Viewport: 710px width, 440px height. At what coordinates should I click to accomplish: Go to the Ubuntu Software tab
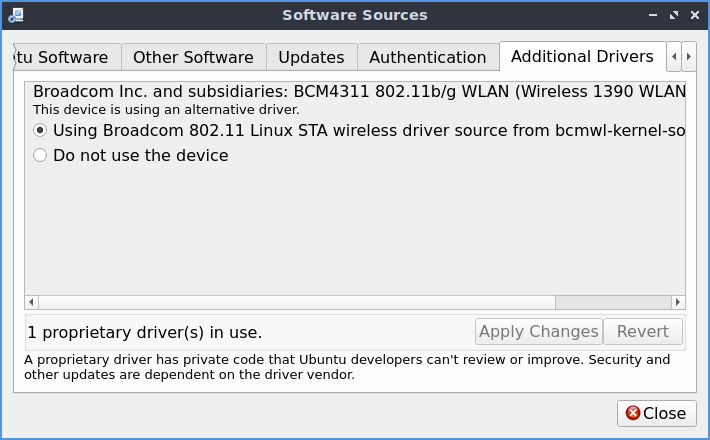[67, 57]
